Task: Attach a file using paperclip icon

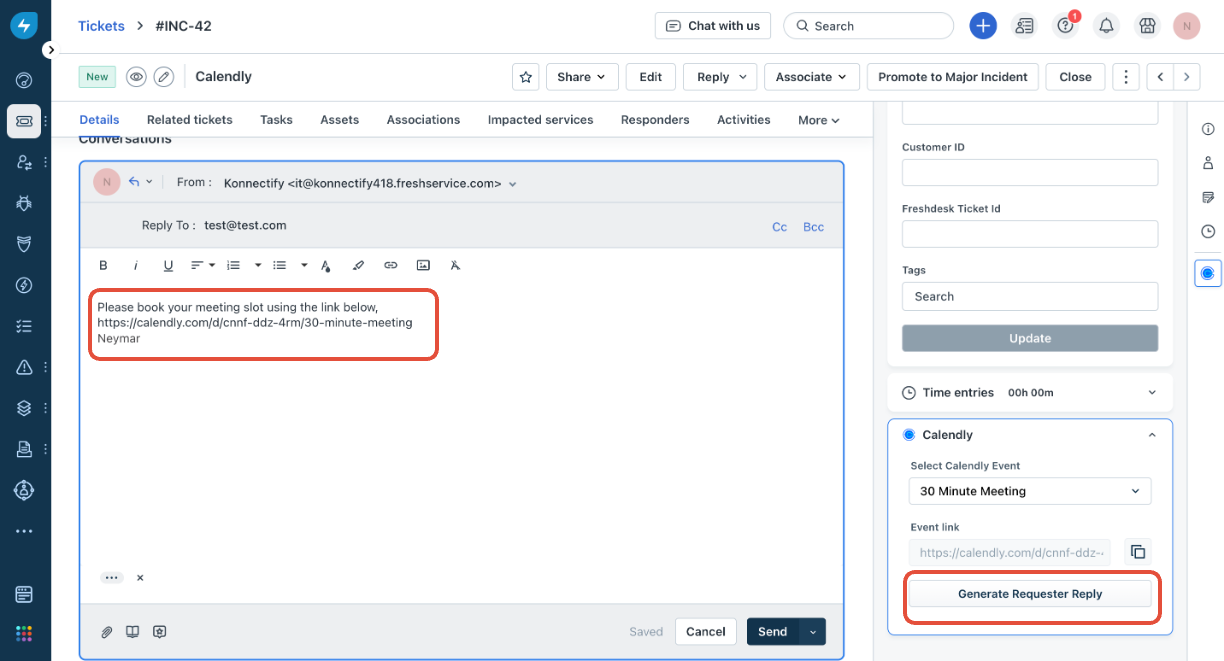Action: pos(107,632)
